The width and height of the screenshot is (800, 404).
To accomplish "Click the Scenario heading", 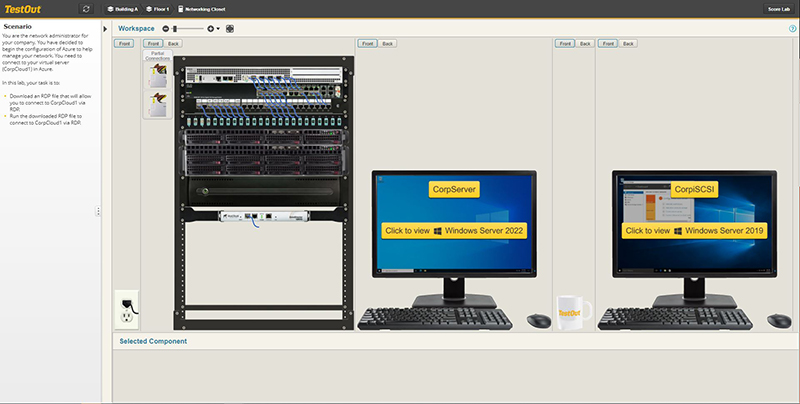I will click(x=17, y=27).
